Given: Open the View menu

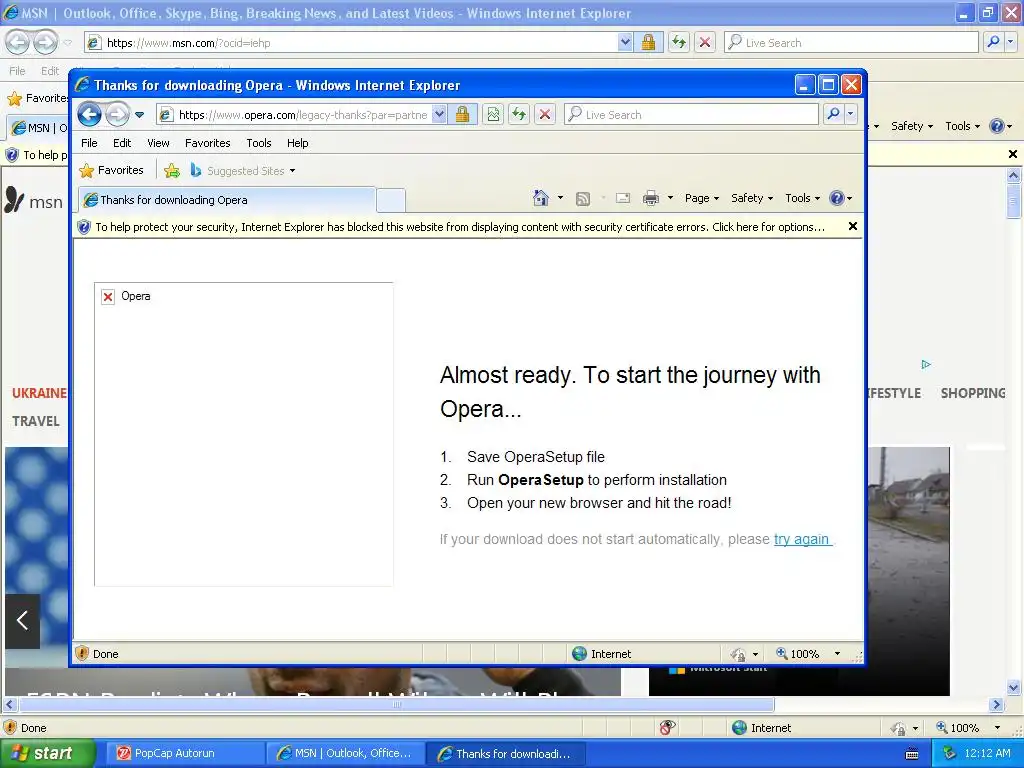Looking at the screenshot, I should pos(158,143).
